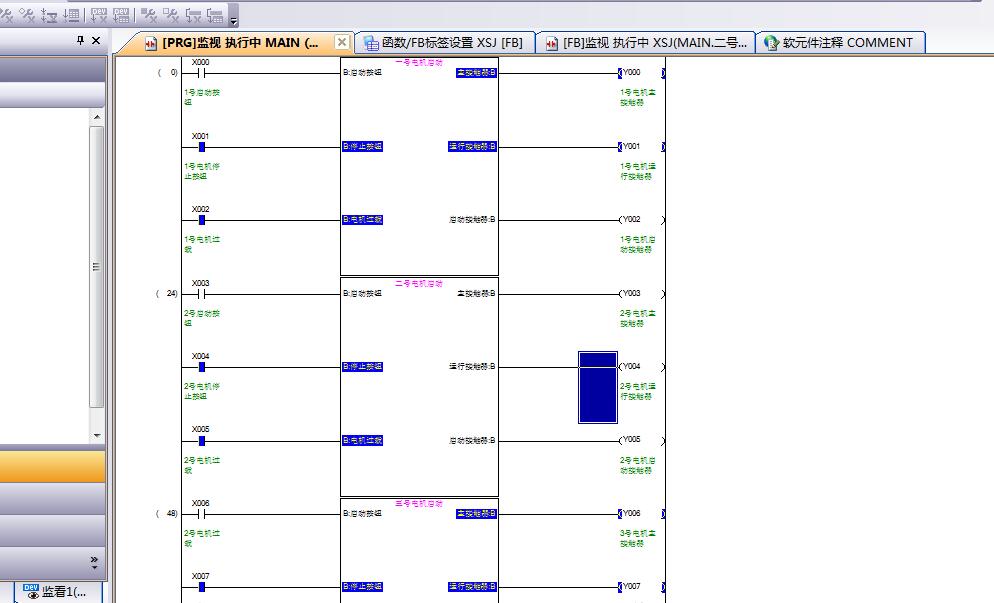The image size is (994, 603).
Task: Close the [PRG] MAIN monitor tab
Action: pos(342,42)
